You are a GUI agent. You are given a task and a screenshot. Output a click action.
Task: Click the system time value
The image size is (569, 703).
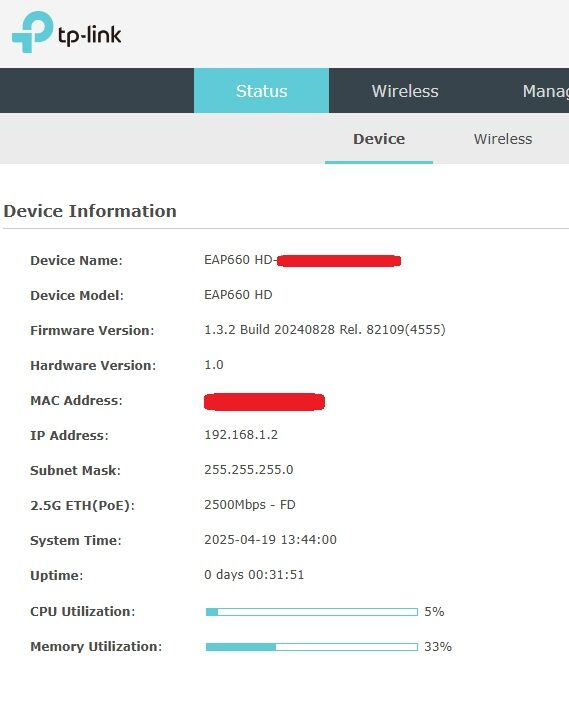pyautogui.click(x=270, y=540)
